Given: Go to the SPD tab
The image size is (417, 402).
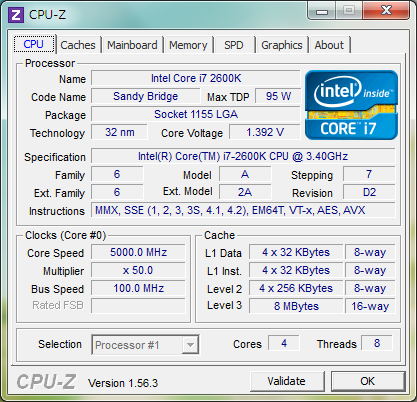Looking at the screenshot, I should click(233, 45).
